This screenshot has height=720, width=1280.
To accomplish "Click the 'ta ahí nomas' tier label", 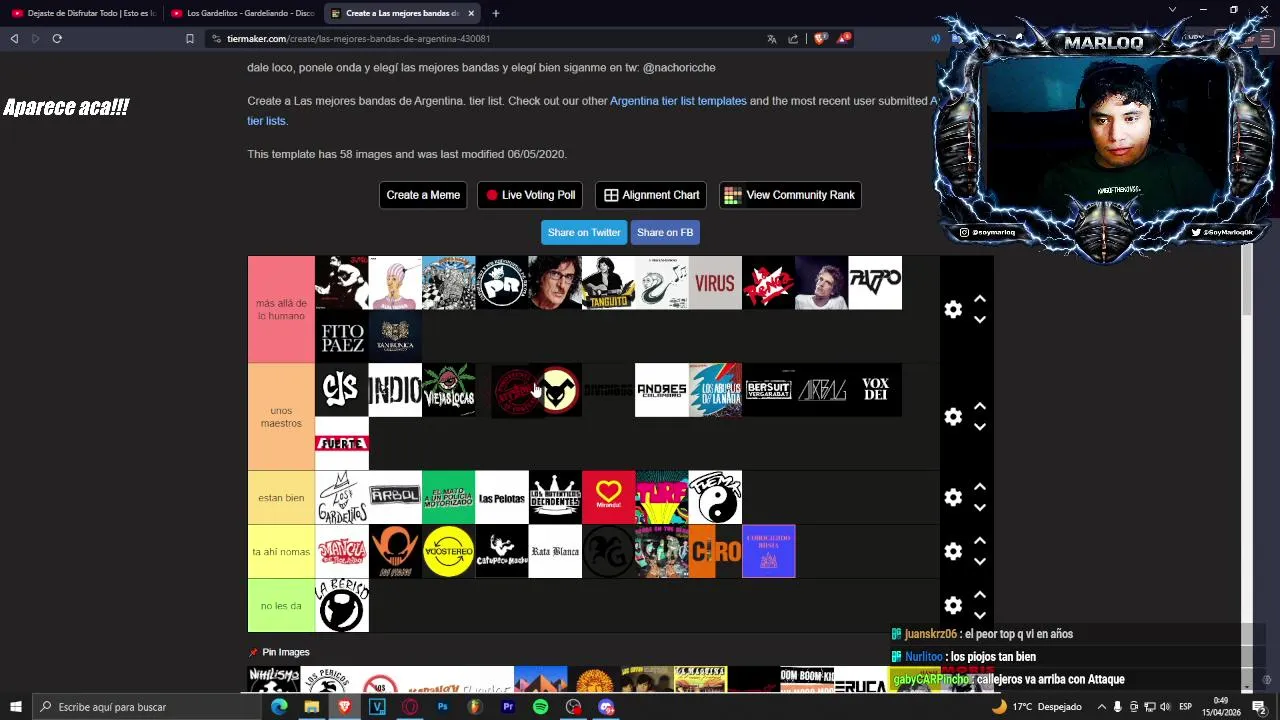I will click(281, 552).
